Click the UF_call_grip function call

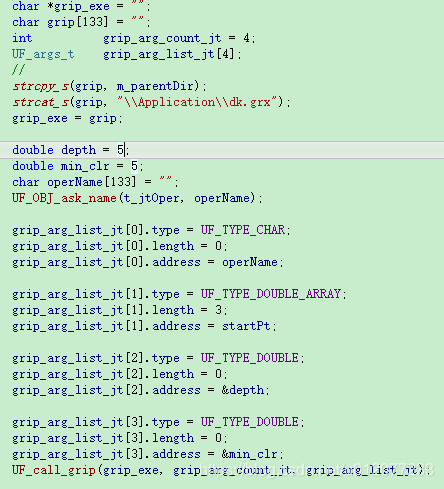coord(54,470)
